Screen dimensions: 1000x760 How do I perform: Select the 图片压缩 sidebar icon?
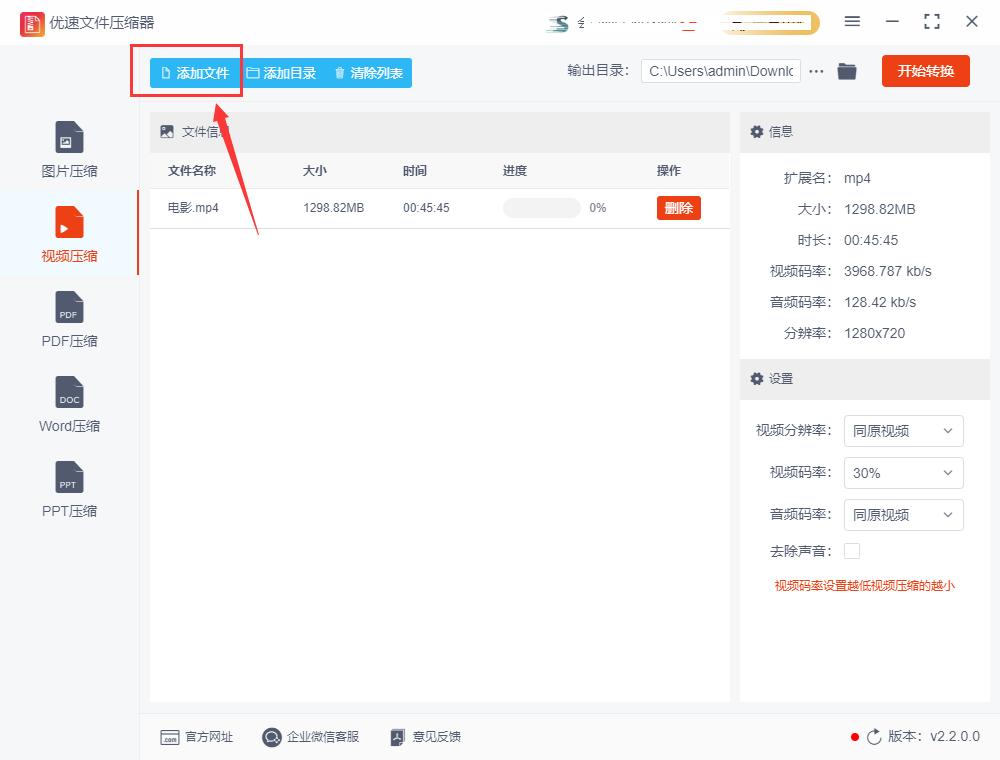(x=68, y=148)
